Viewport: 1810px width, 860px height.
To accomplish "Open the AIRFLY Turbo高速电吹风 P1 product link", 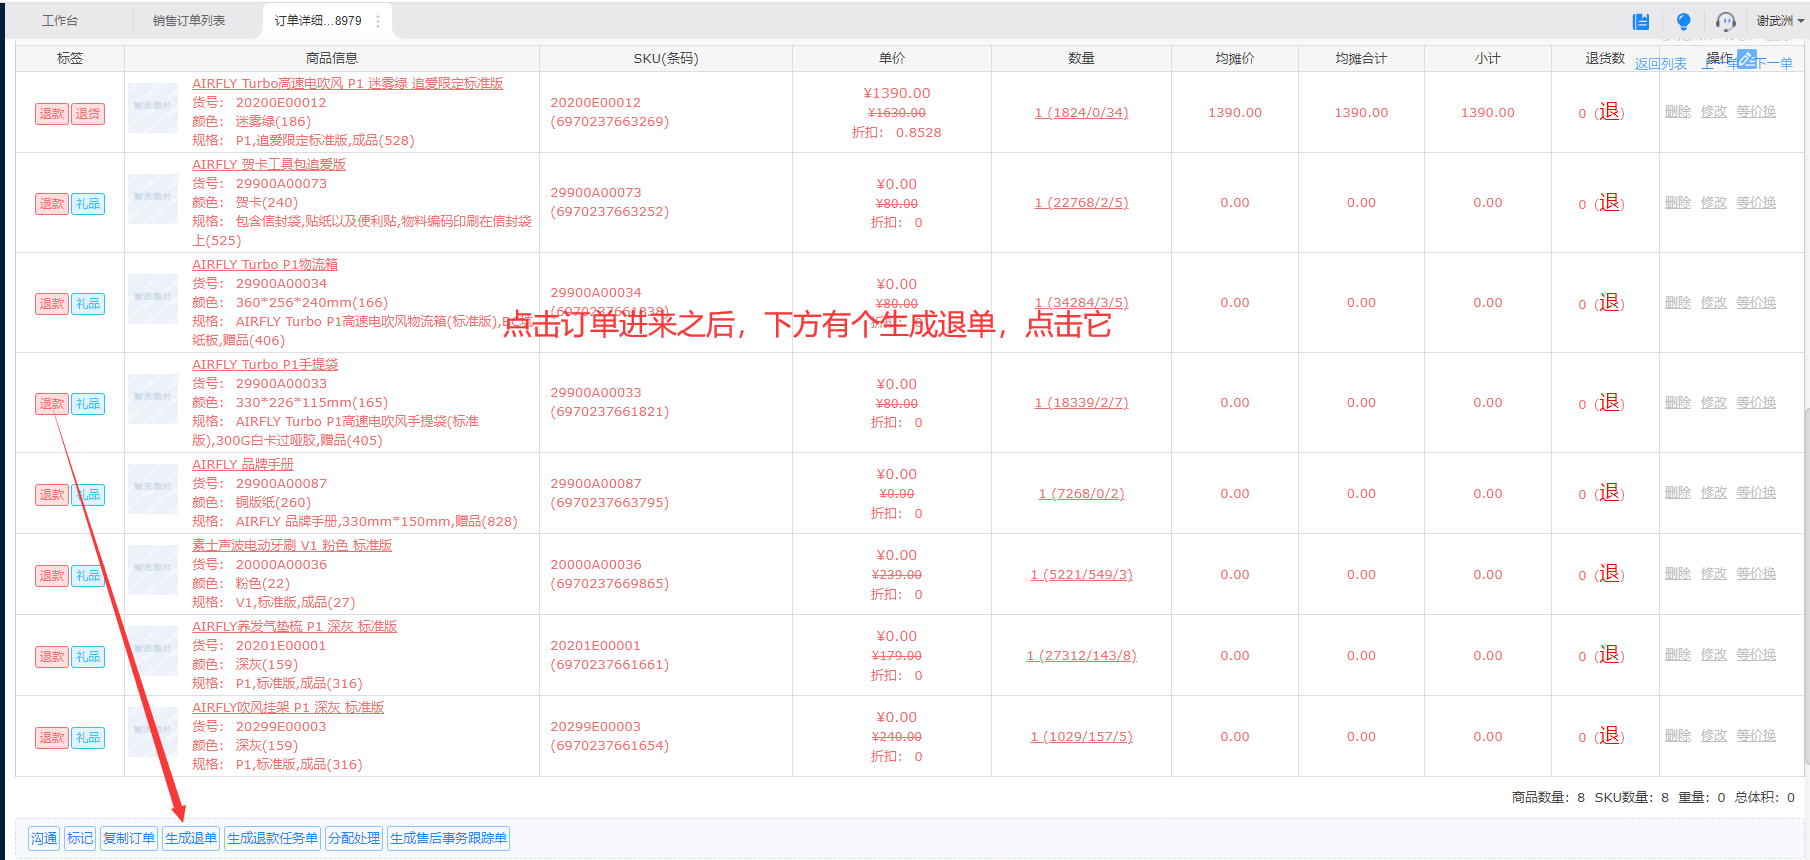I will point(347,84).
